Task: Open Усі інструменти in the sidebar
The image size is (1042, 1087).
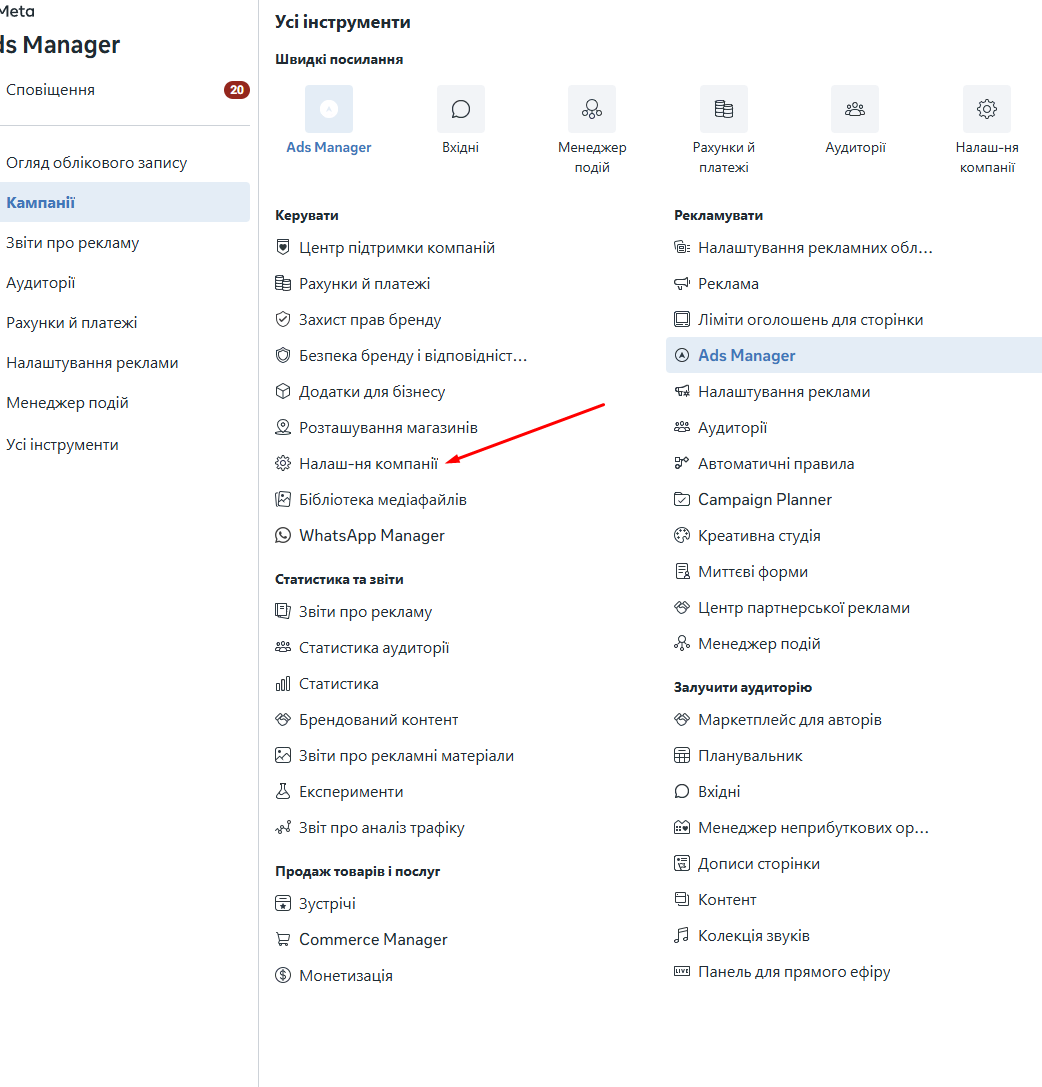Action: [62, 444]
